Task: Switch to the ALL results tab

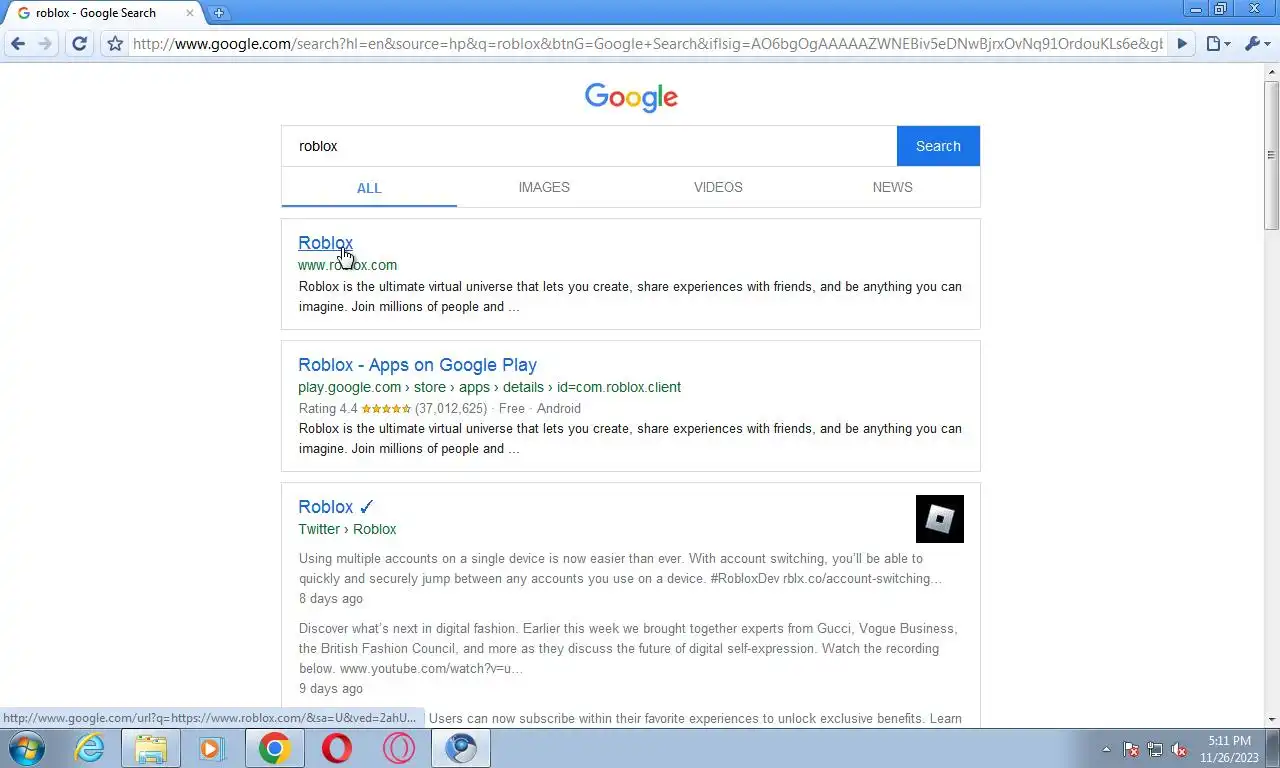Action: (x=369, y=188)
